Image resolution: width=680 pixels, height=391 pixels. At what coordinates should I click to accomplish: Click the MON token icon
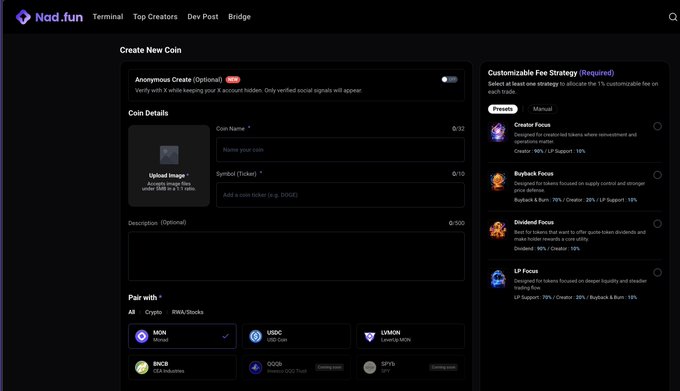click(142, 336)
